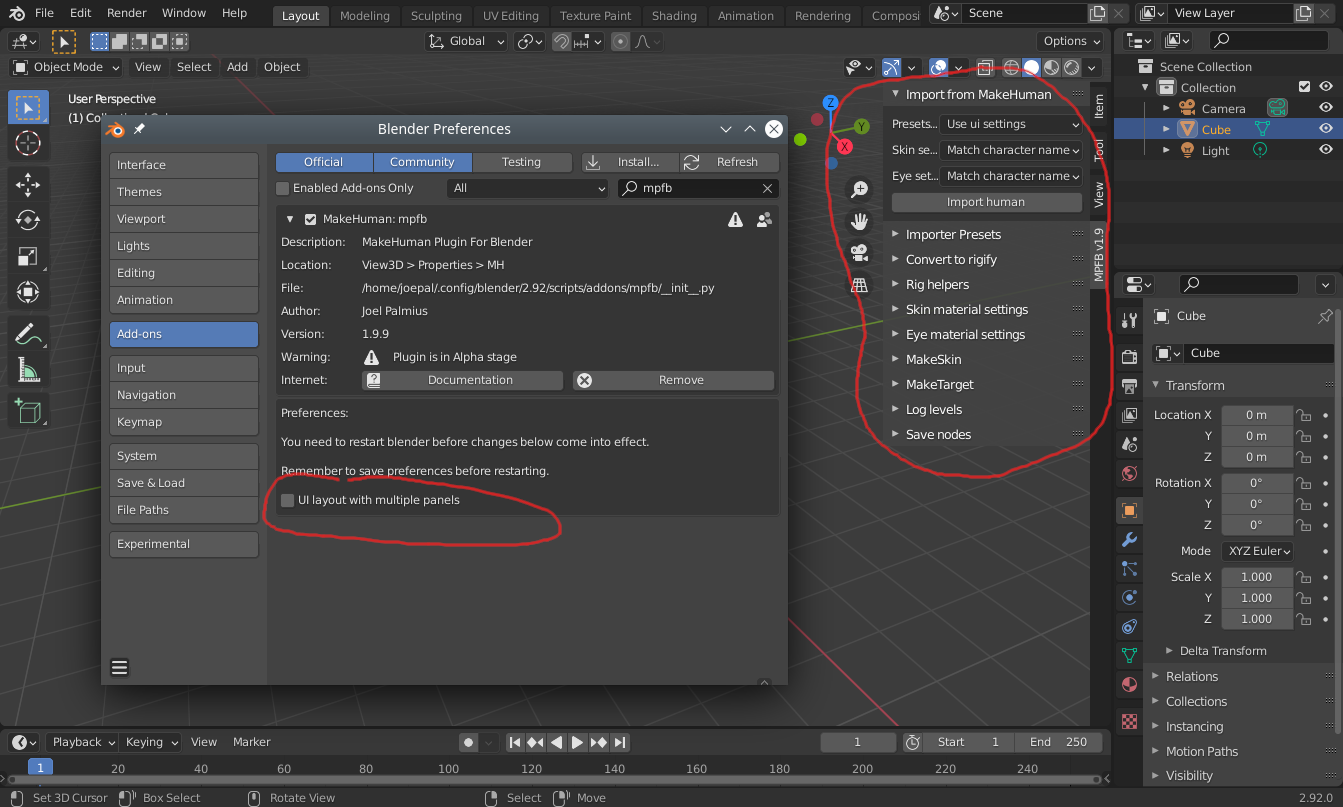The image size is (1343, 807).
Task: Click the Add Cube tool icon
Action: pos(28,410)
